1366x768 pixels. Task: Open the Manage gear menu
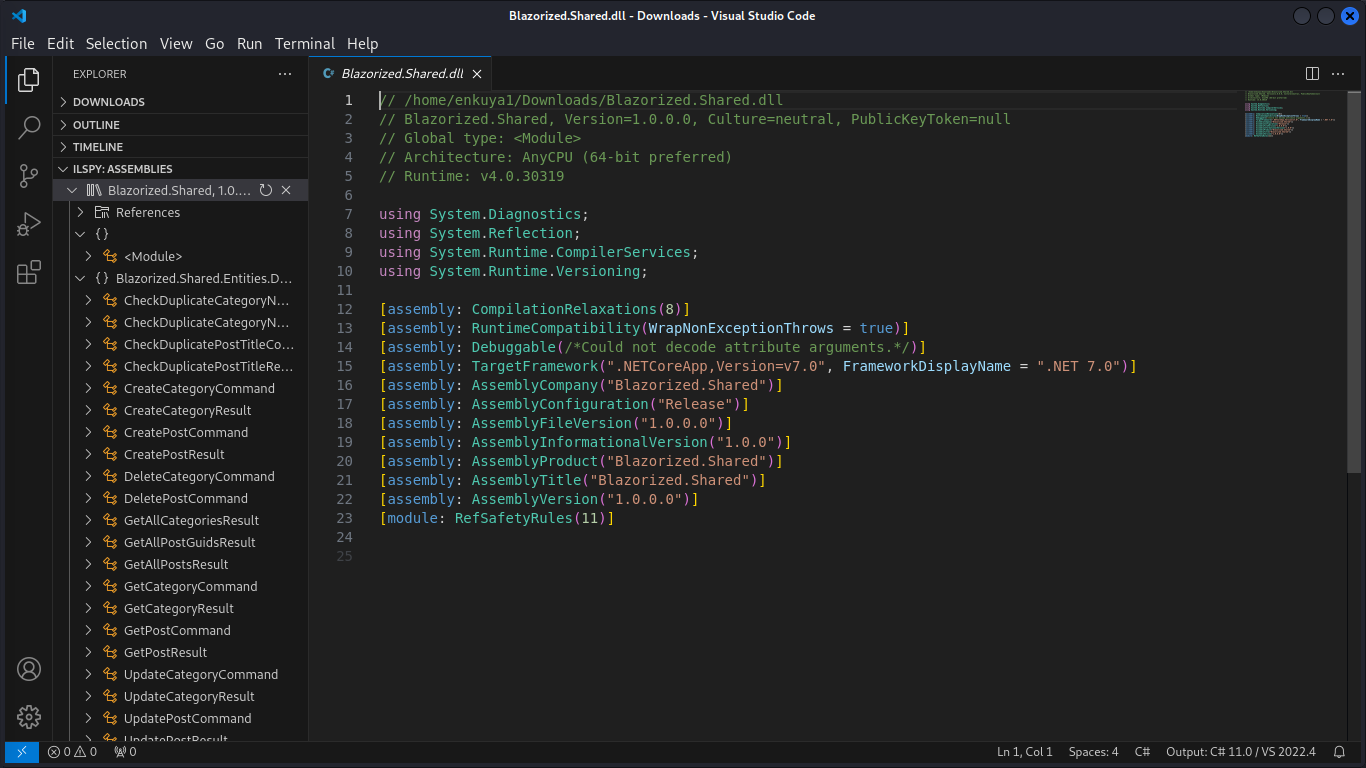29,716
